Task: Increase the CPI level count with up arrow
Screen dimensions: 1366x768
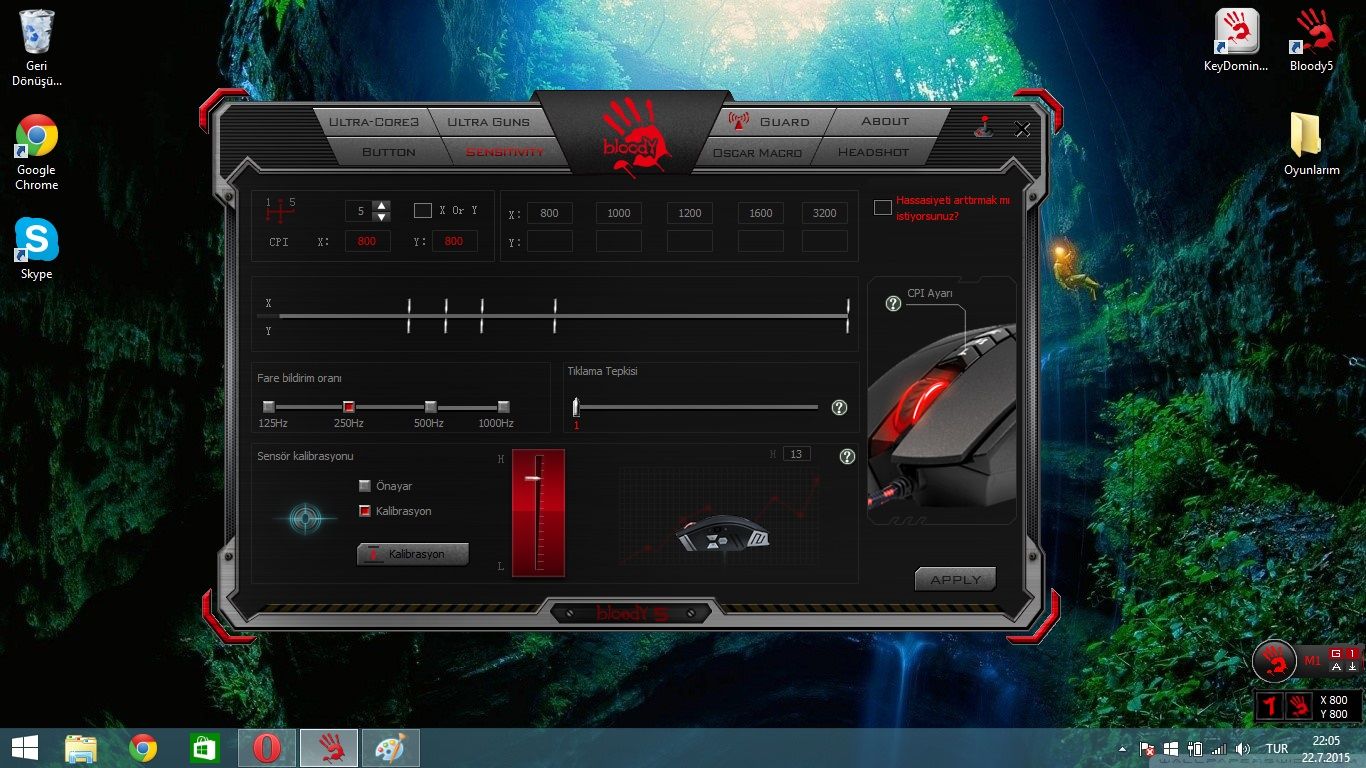Action: pos(381,206)
